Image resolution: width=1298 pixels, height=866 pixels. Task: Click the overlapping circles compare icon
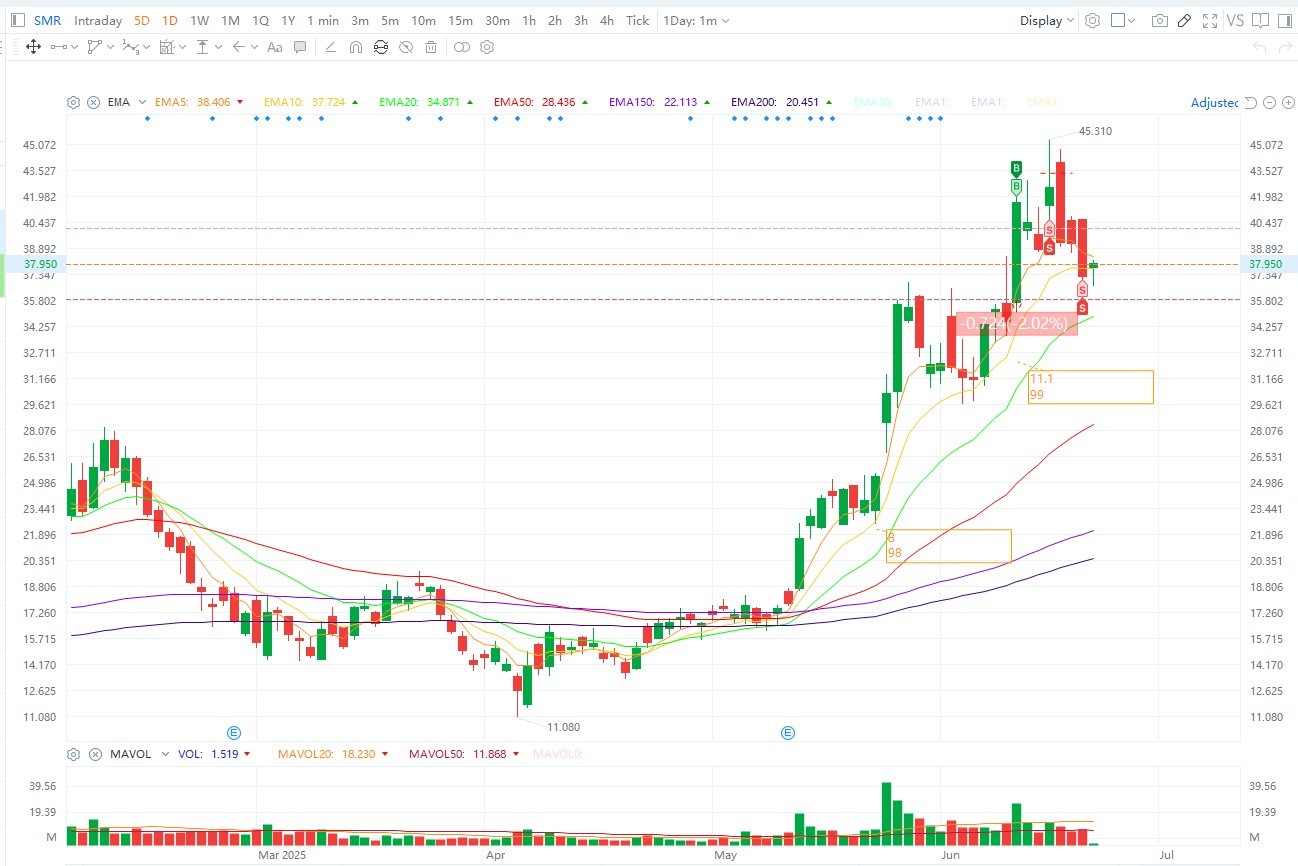461,47
